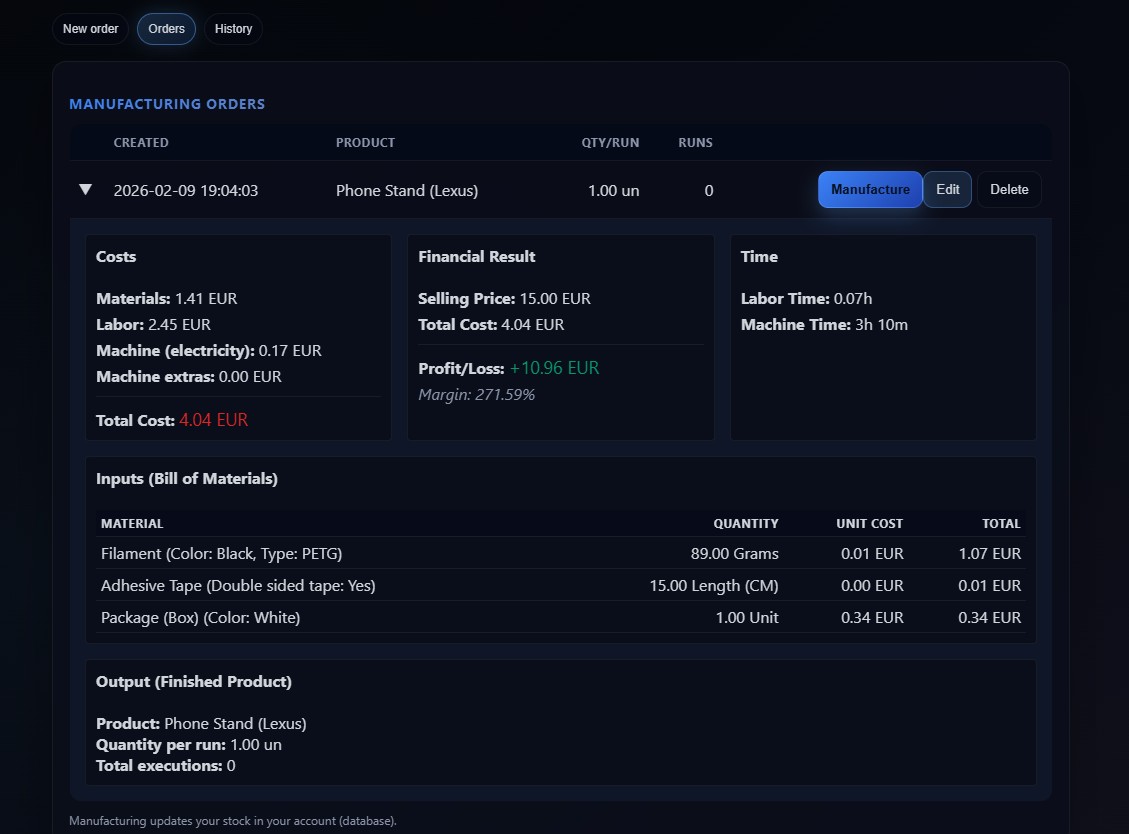The width and height of the screenshot is (1129, 834).
Task: Click the green Profit/Loss value
Action: click(x=554, y=369)
